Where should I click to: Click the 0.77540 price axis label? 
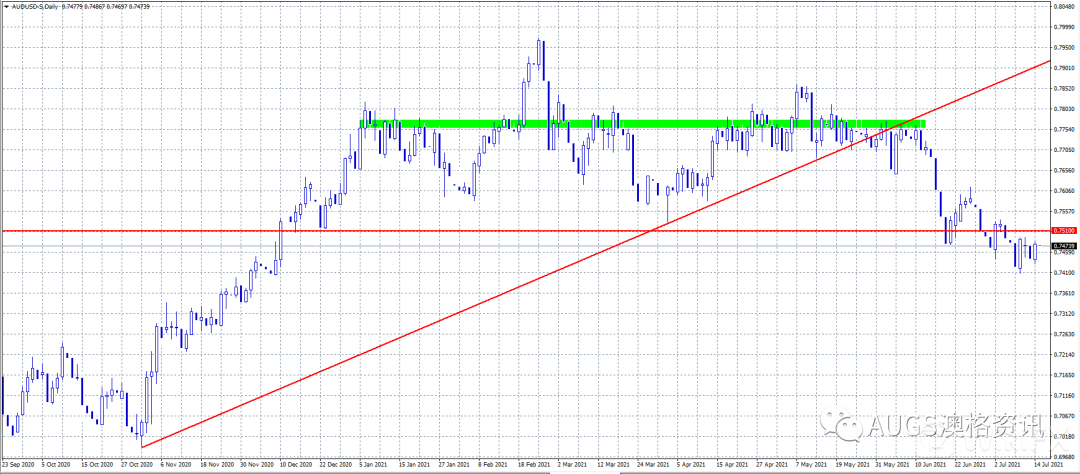click(x=1065, y=130)
